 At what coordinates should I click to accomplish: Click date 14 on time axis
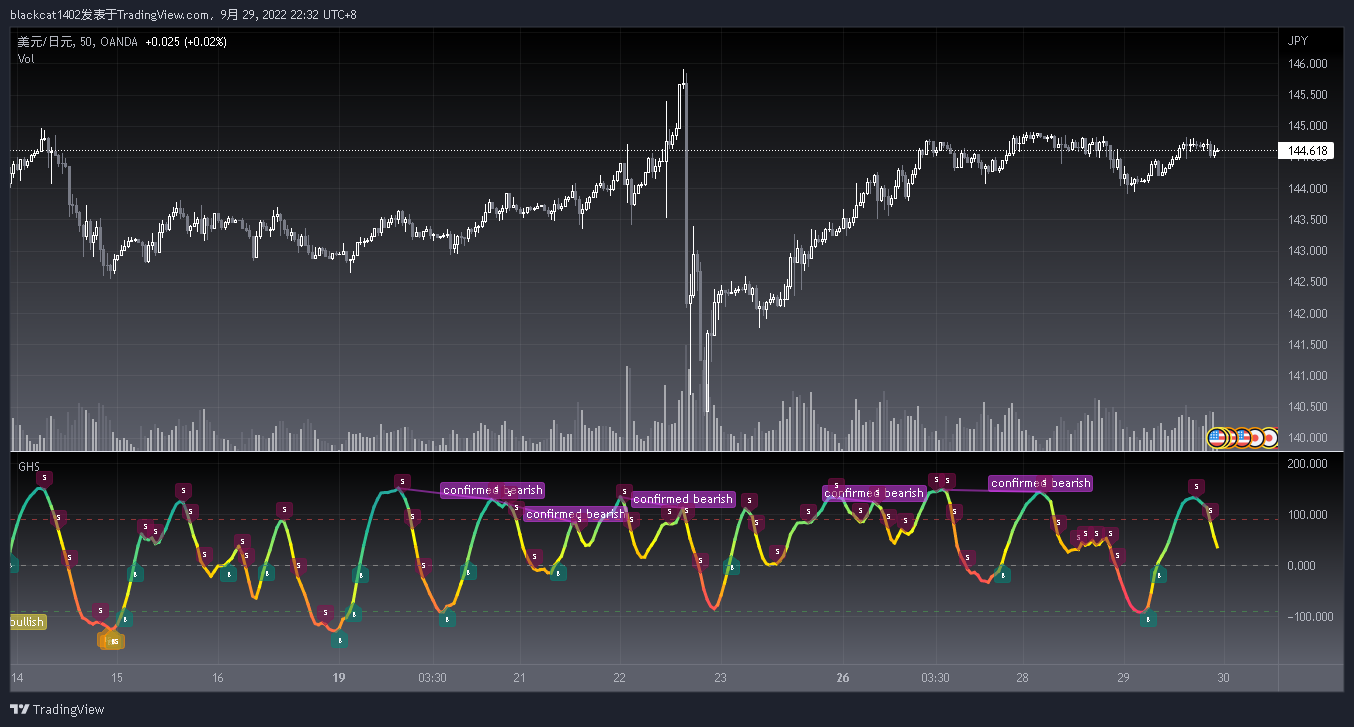click(16, 678)
